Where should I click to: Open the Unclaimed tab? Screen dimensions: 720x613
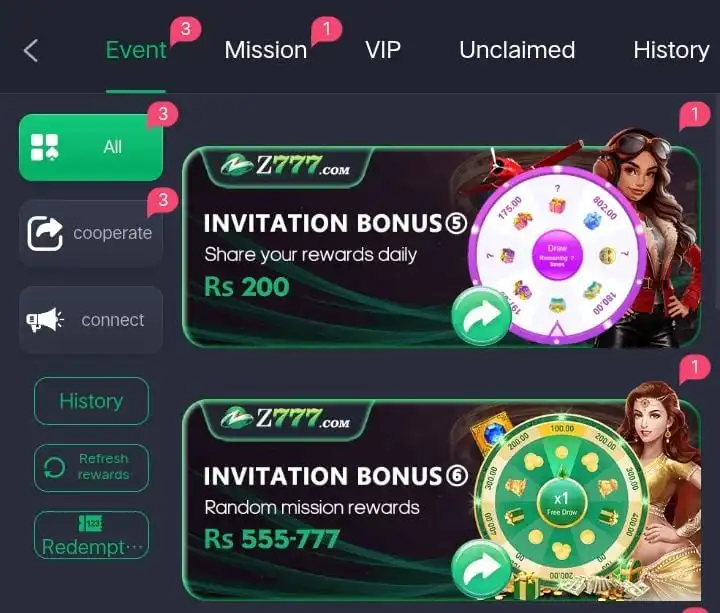(517, 50)
